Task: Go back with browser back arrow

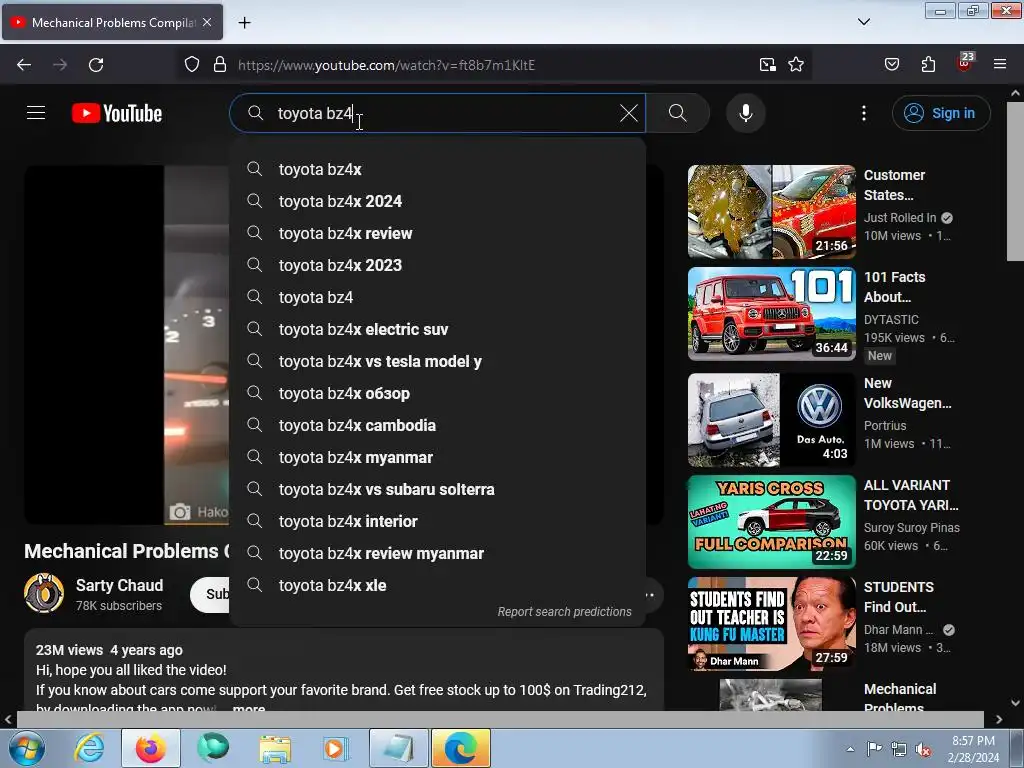Action: [24, 65]
